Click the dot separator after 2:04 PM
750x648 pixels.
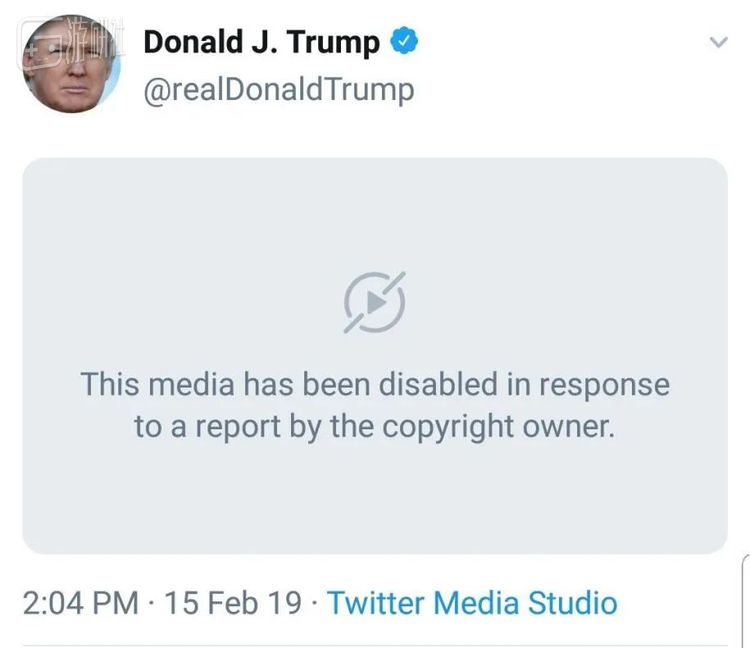pos(152,603)
